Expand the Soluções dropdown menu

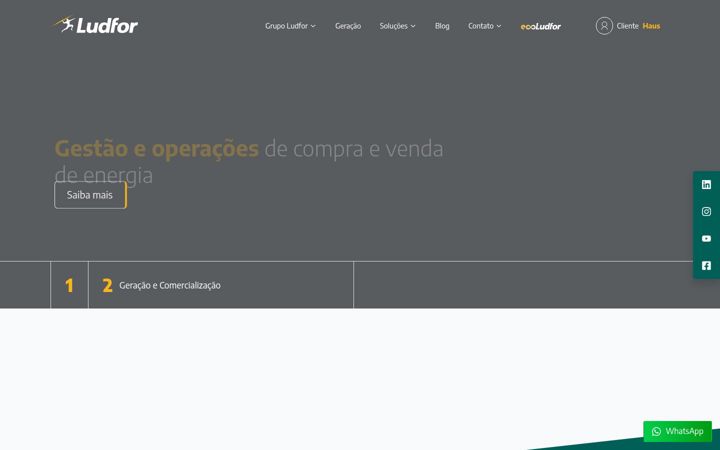coord(397,26)
